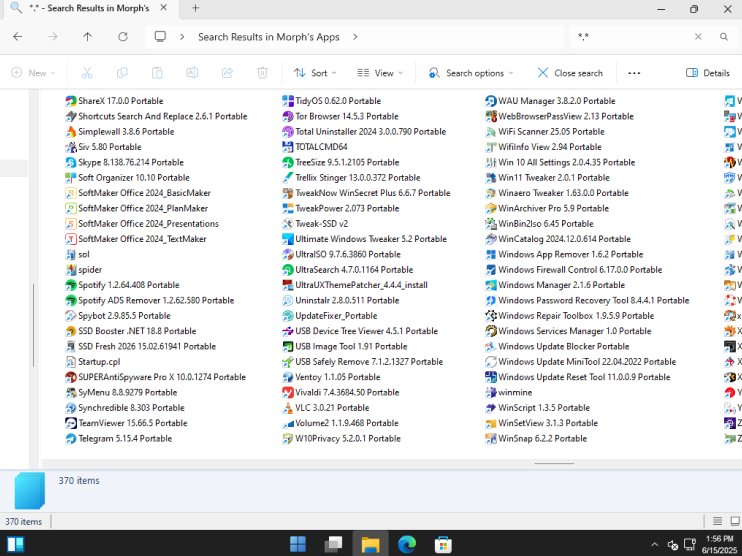The image size is (742, 556).
Task: Select the Search Results in Morph's tab
Action: (89, 8)
